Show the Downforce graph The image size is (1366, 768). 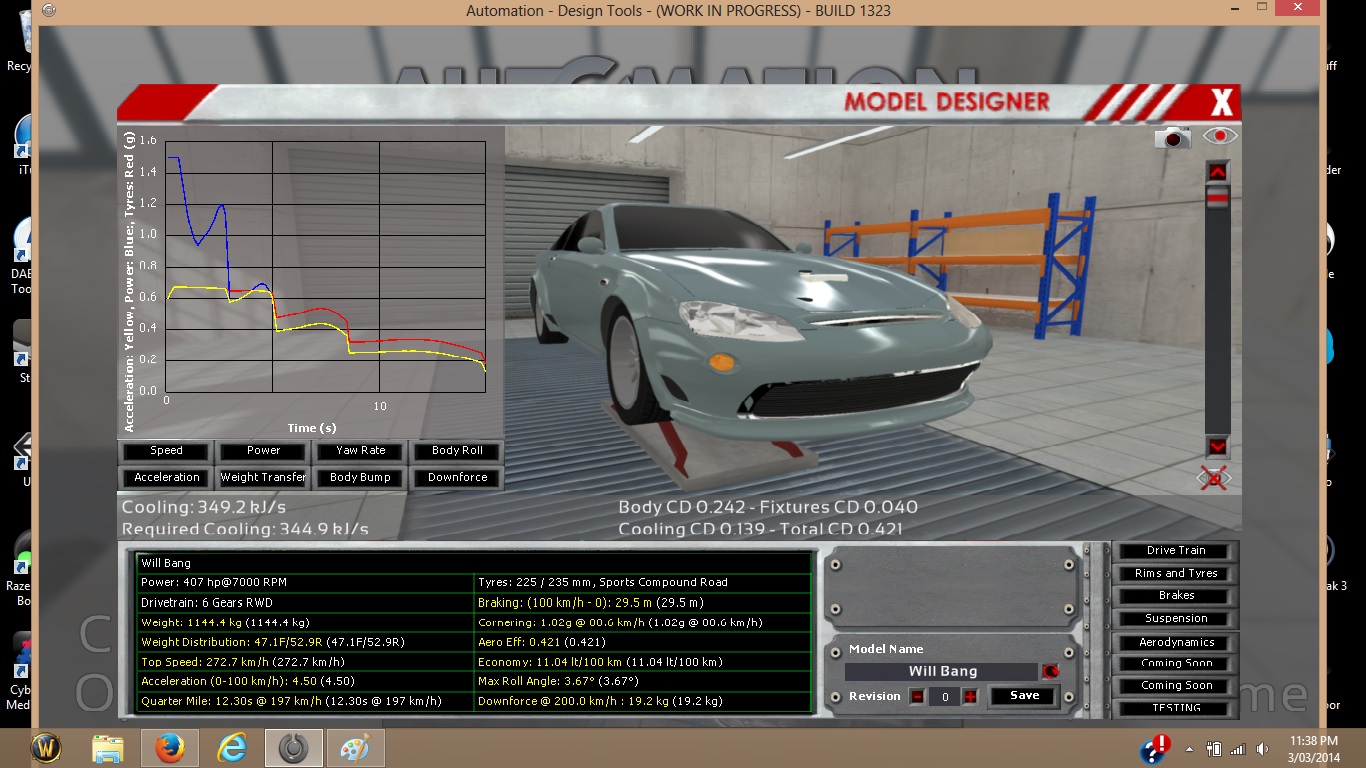pyautogui.click(x=457, y=478)
